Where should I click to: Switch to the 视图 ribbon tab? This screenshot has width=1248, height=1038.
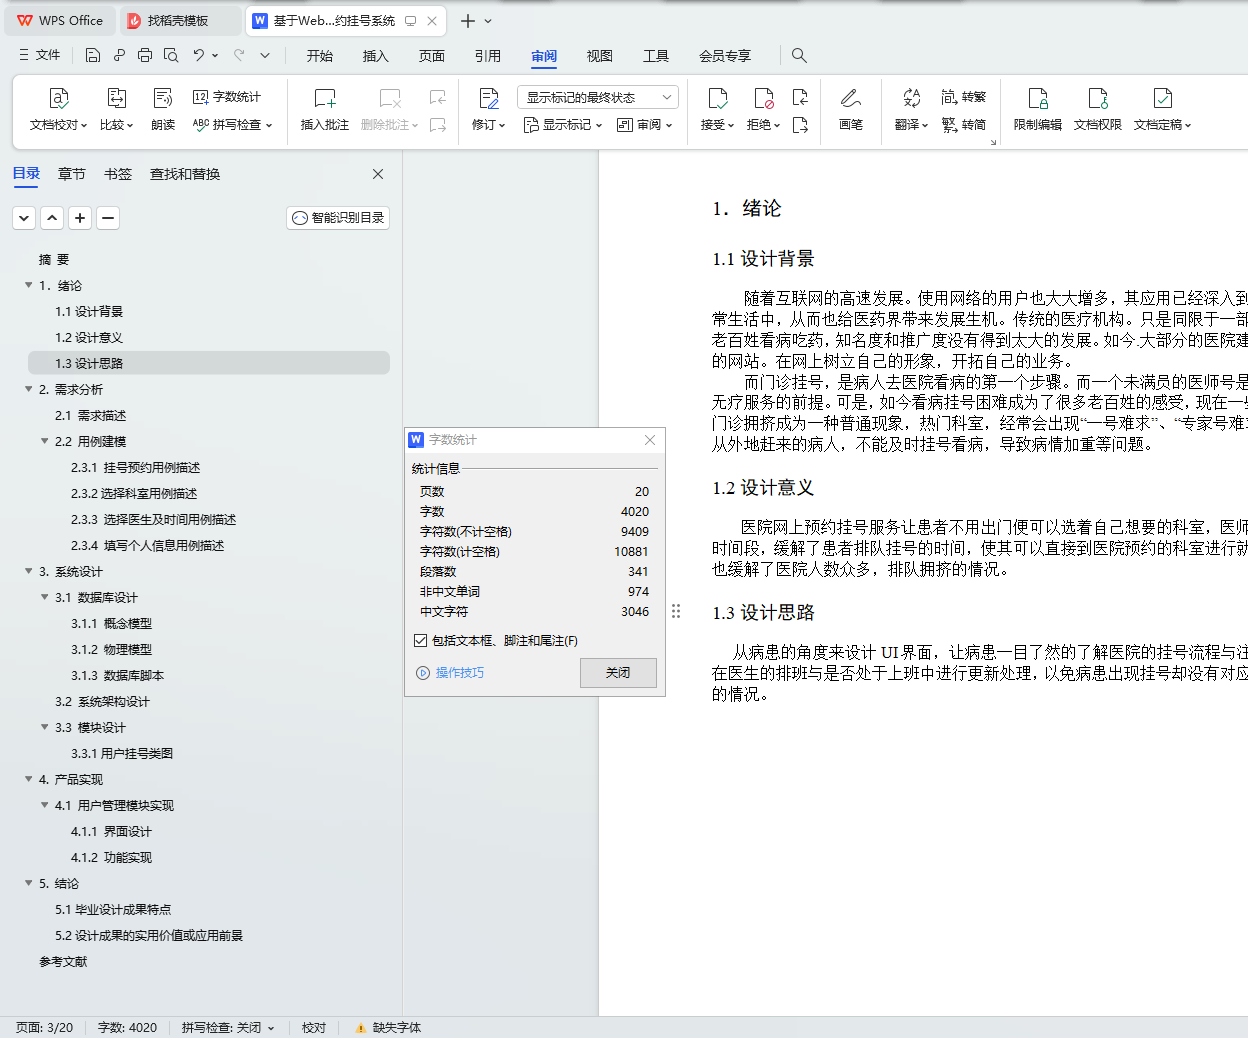coord(600,56)
